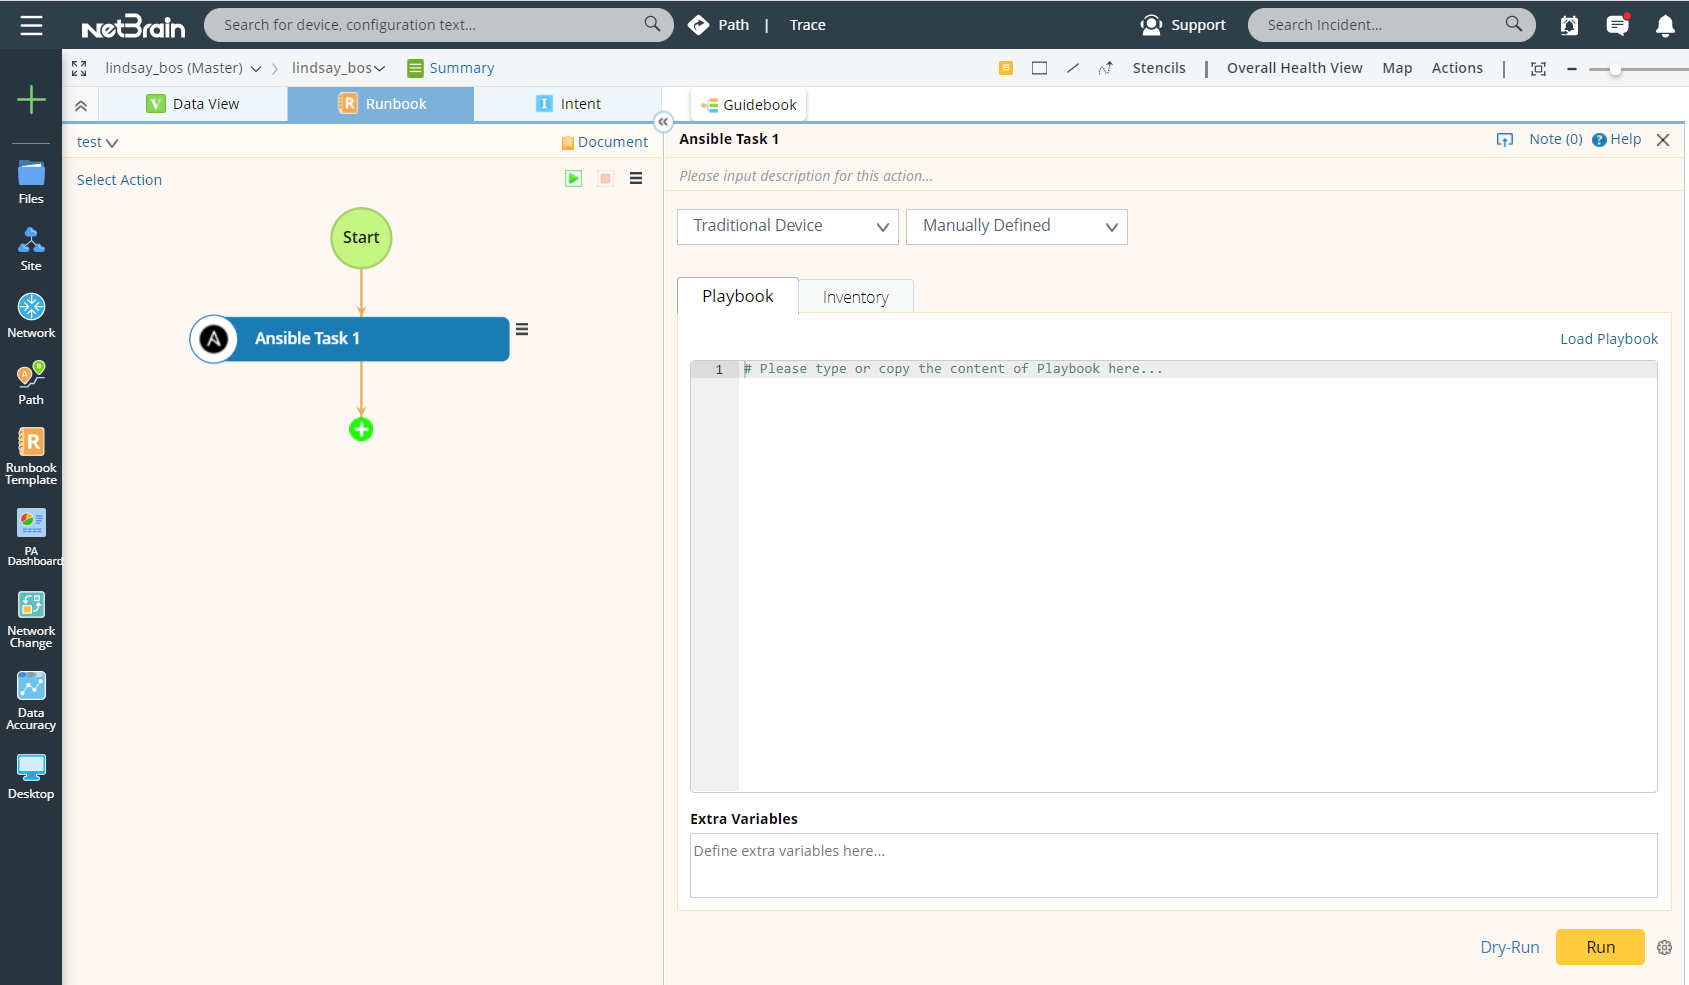Select the line drawing tool
Viewport: 1689px width, 985px height.
(1073, 68)
